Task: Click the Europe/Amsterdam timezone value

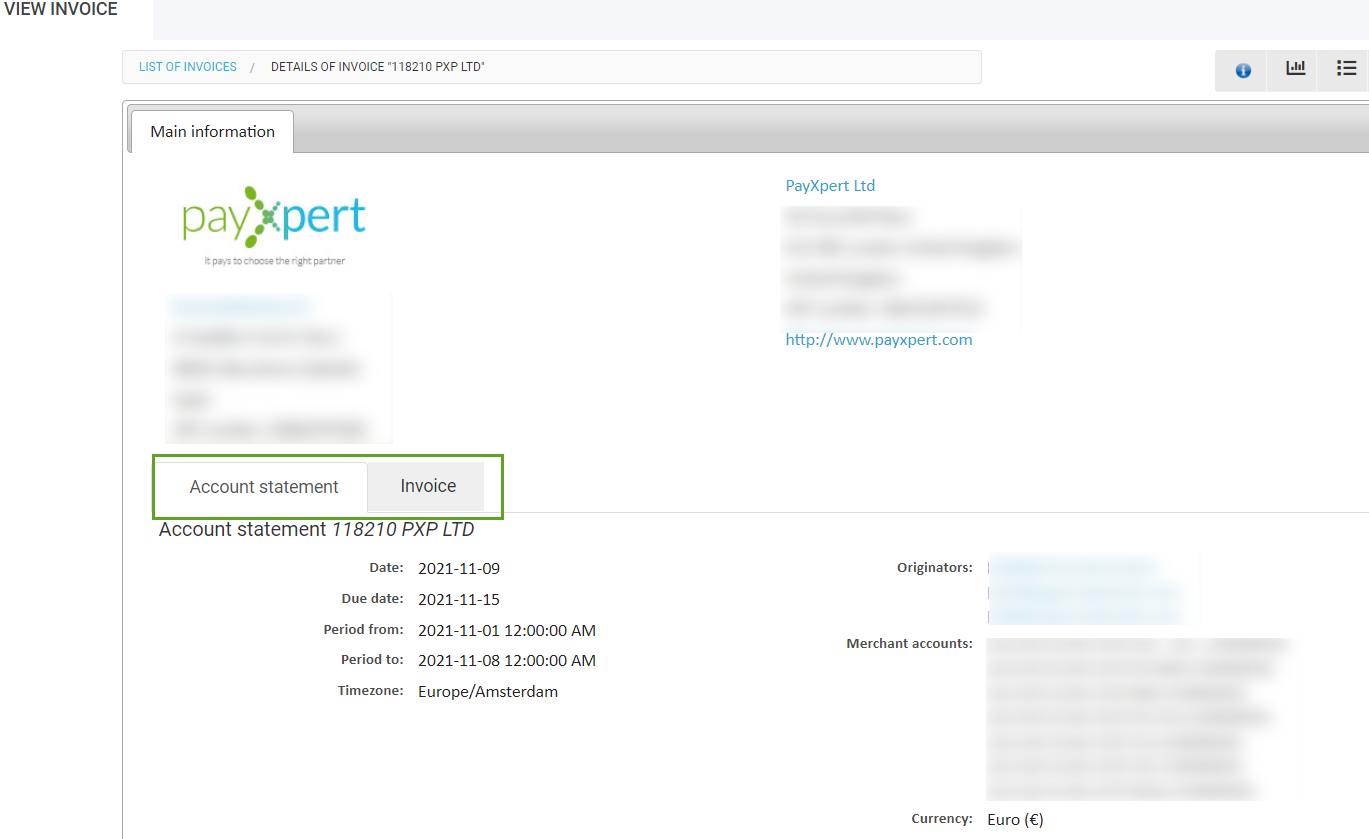Action: click(x=488, y=692)
